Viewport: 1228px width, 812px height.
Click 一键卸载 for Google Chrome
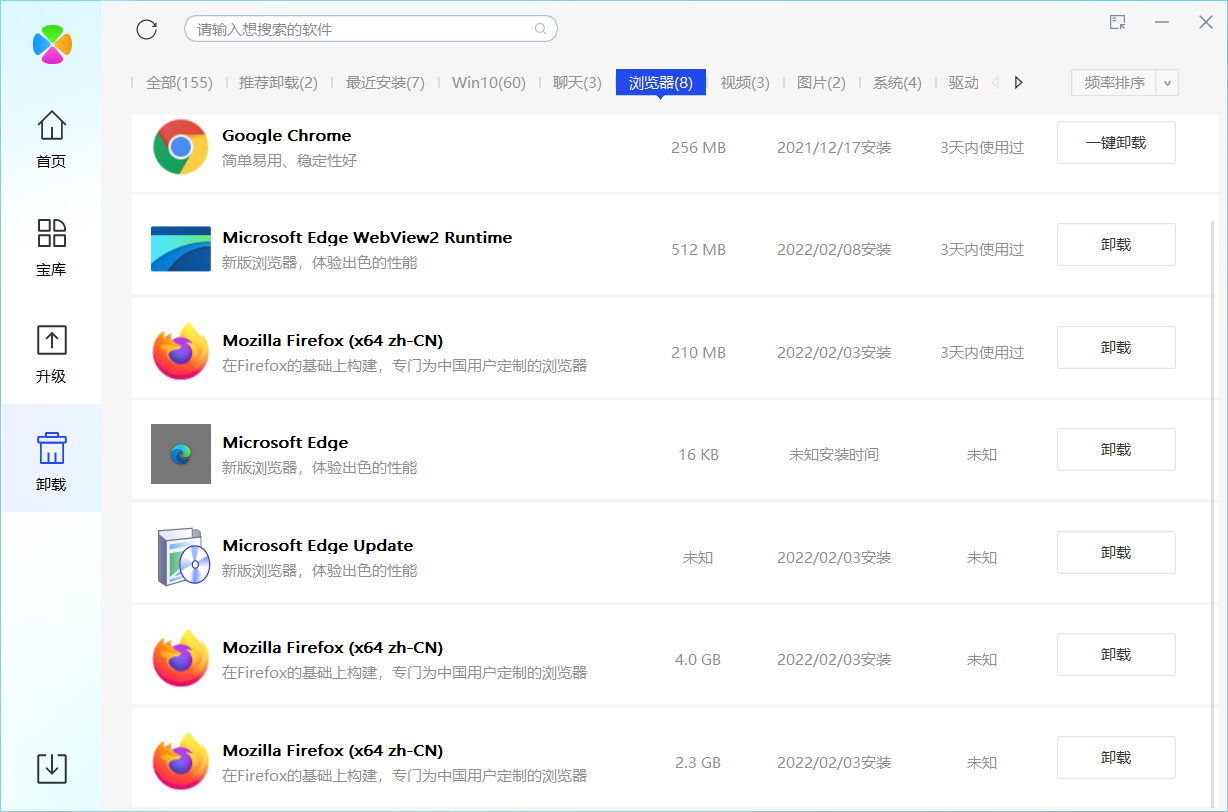1116,143
